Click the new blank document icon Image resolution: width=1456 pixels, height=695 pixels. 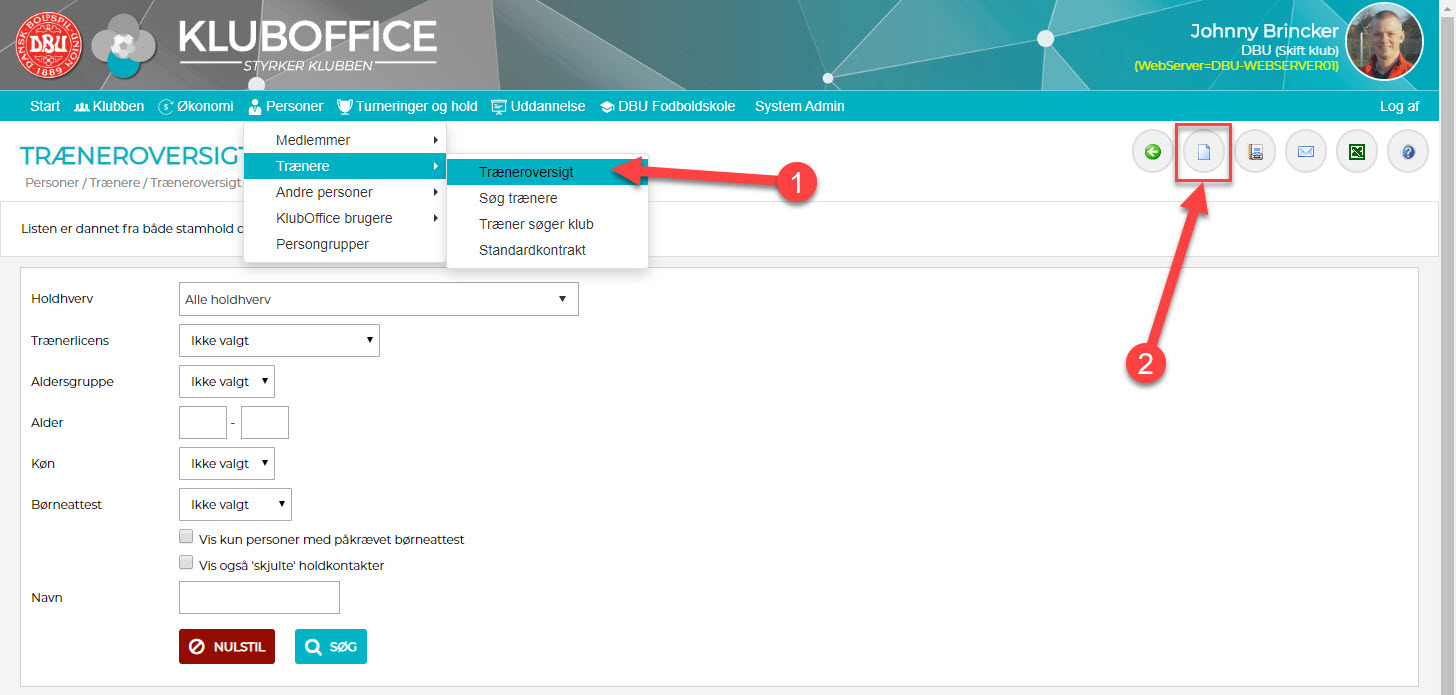tap(1204, 152)
